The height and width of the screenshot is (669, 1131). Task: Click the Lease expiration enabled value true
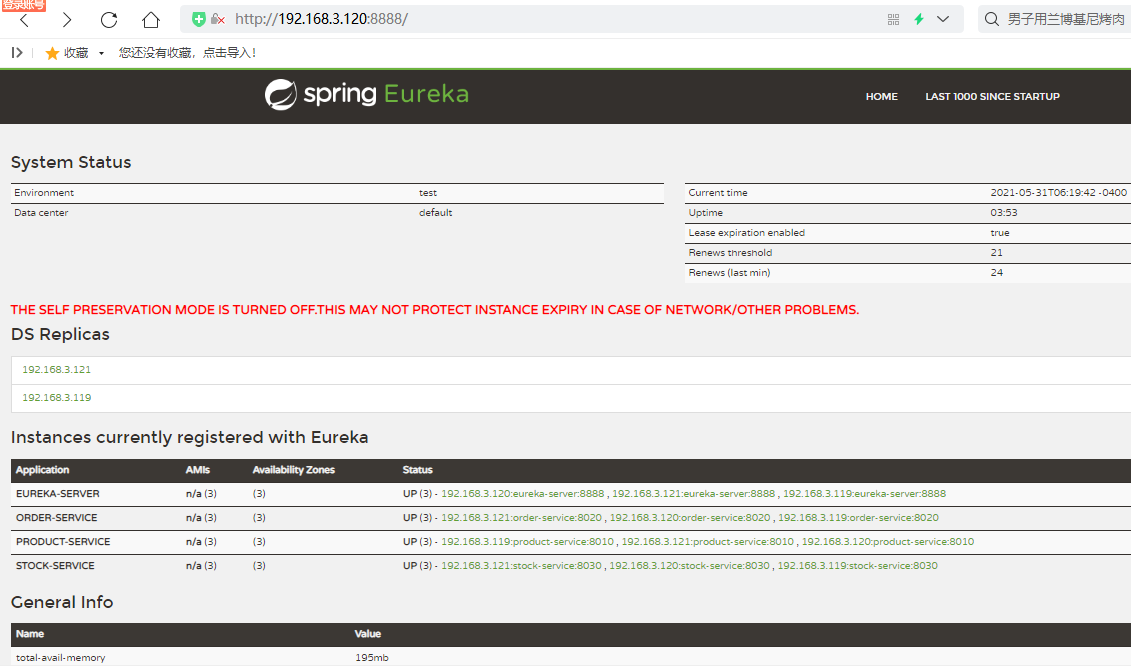pos(1000,232)
